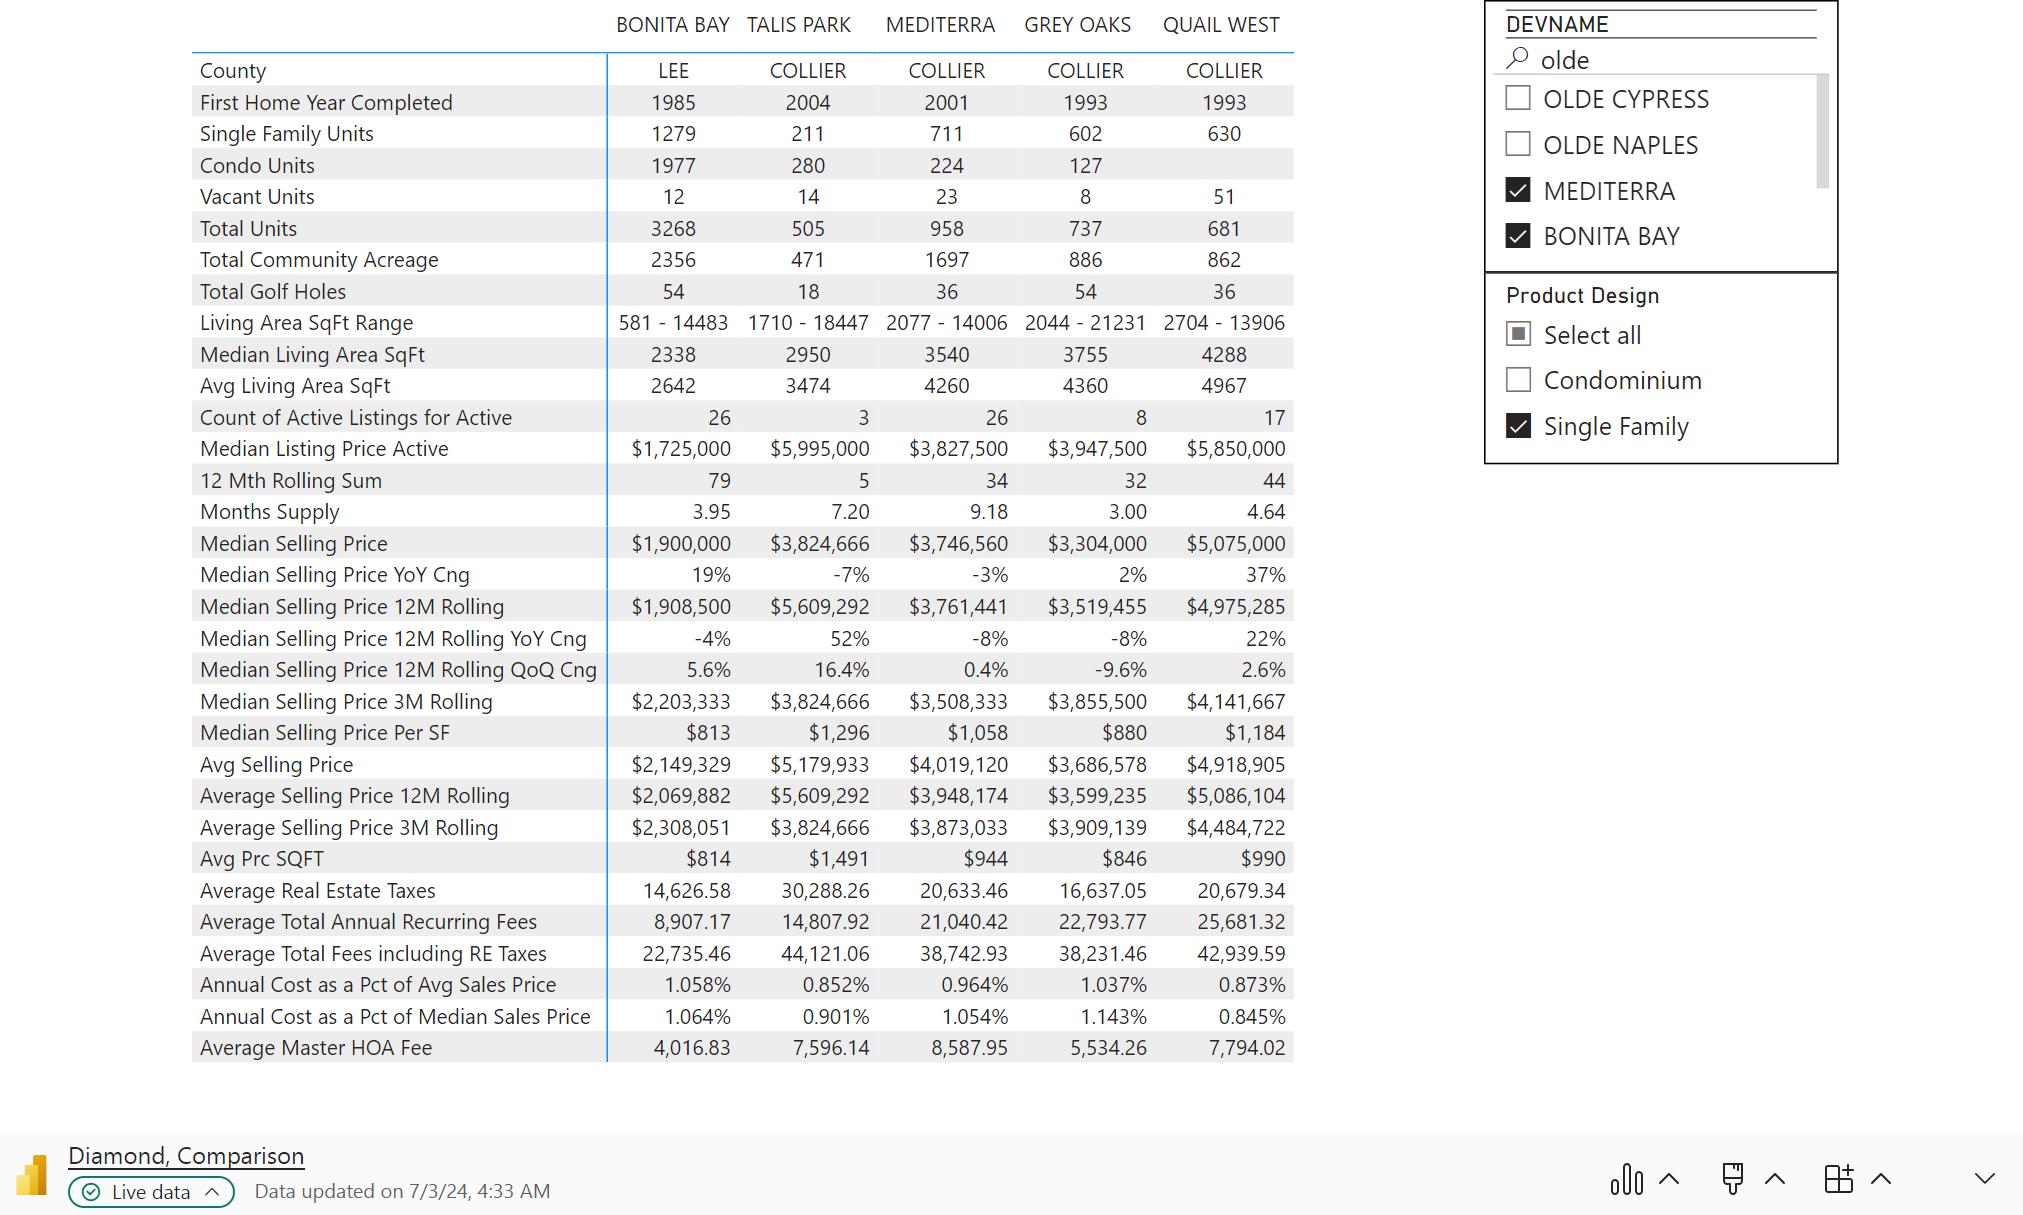Uncheck the MEDITERRA checkbox
The image size is (2023, 1215).
(x=1518, y=190)
